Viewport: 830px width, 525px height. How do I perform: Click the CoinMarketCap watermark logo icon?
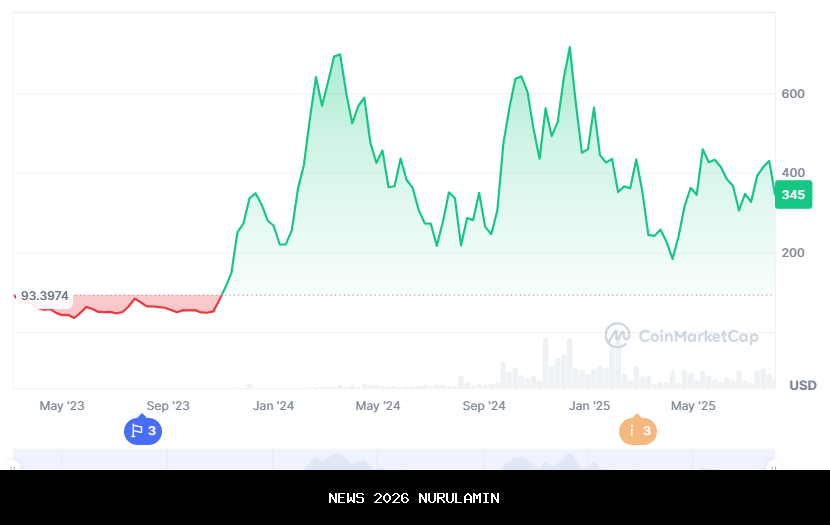(617, 336)
